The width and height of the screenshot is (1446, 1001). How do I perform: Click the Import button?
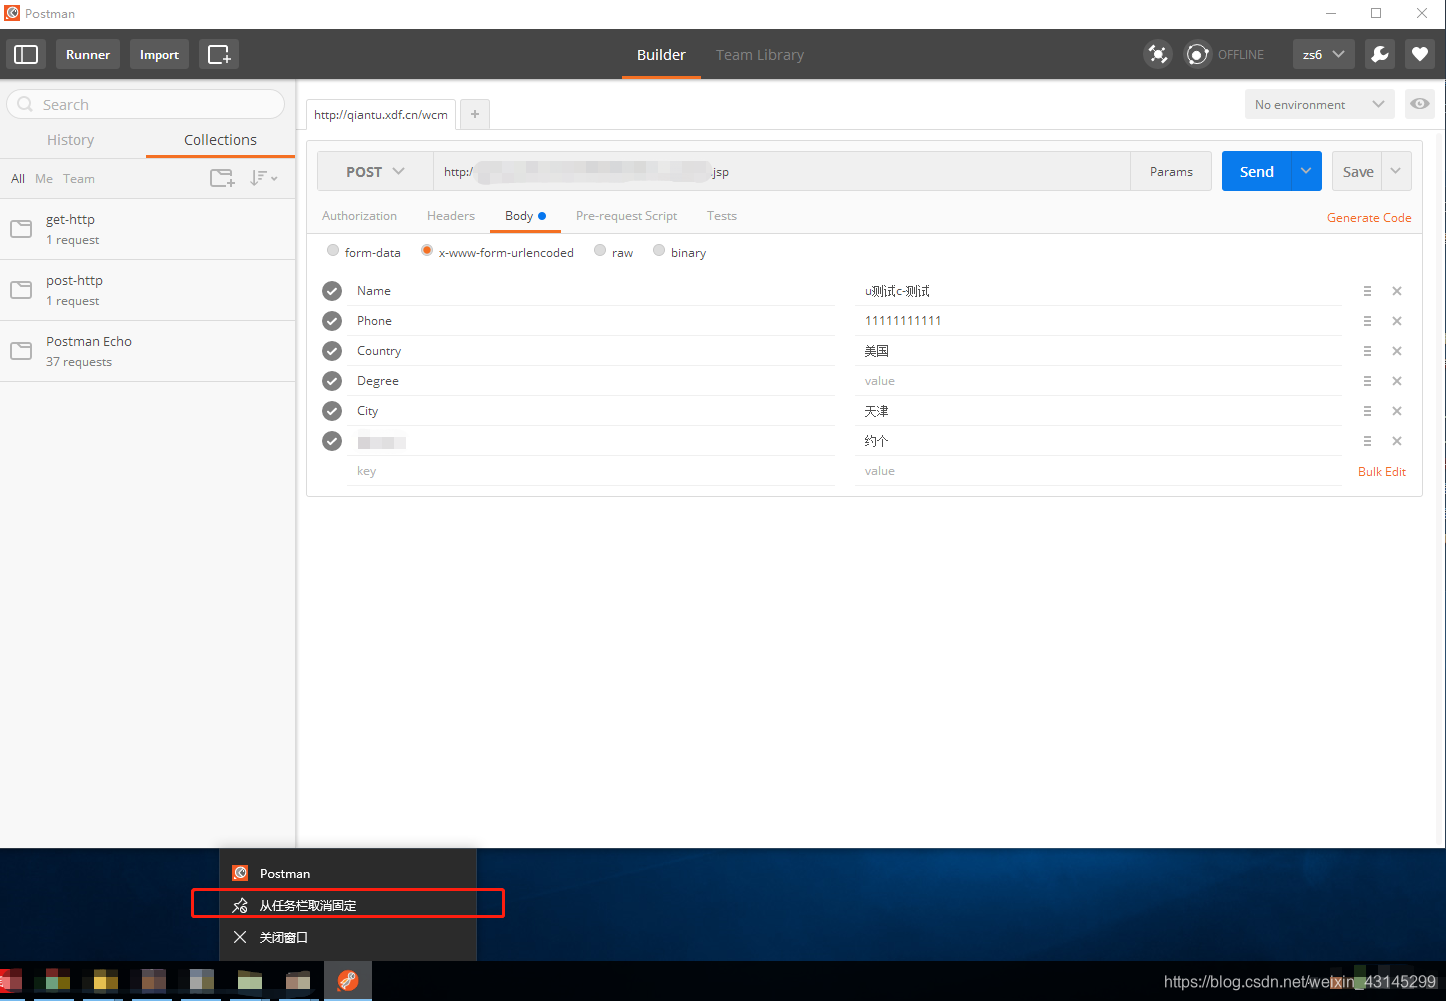pos(159,54)
